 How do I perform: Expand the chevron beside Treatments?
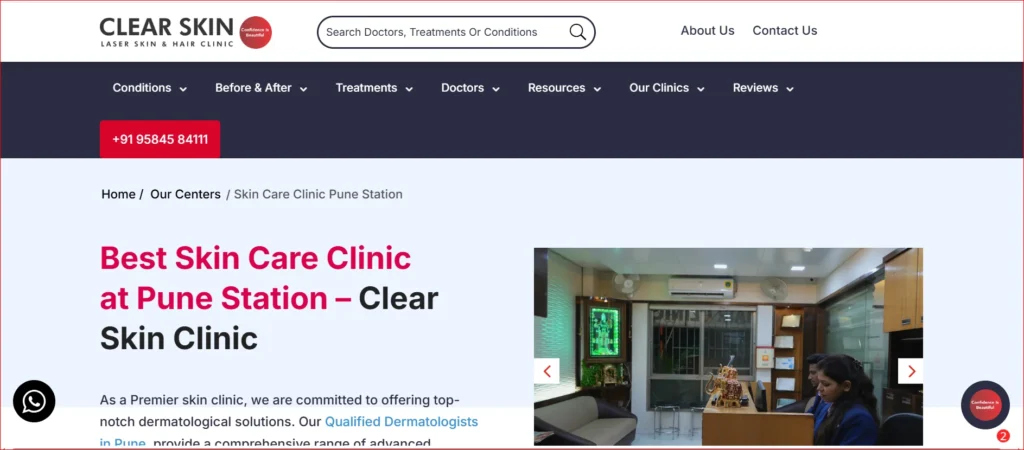[409, 89]
